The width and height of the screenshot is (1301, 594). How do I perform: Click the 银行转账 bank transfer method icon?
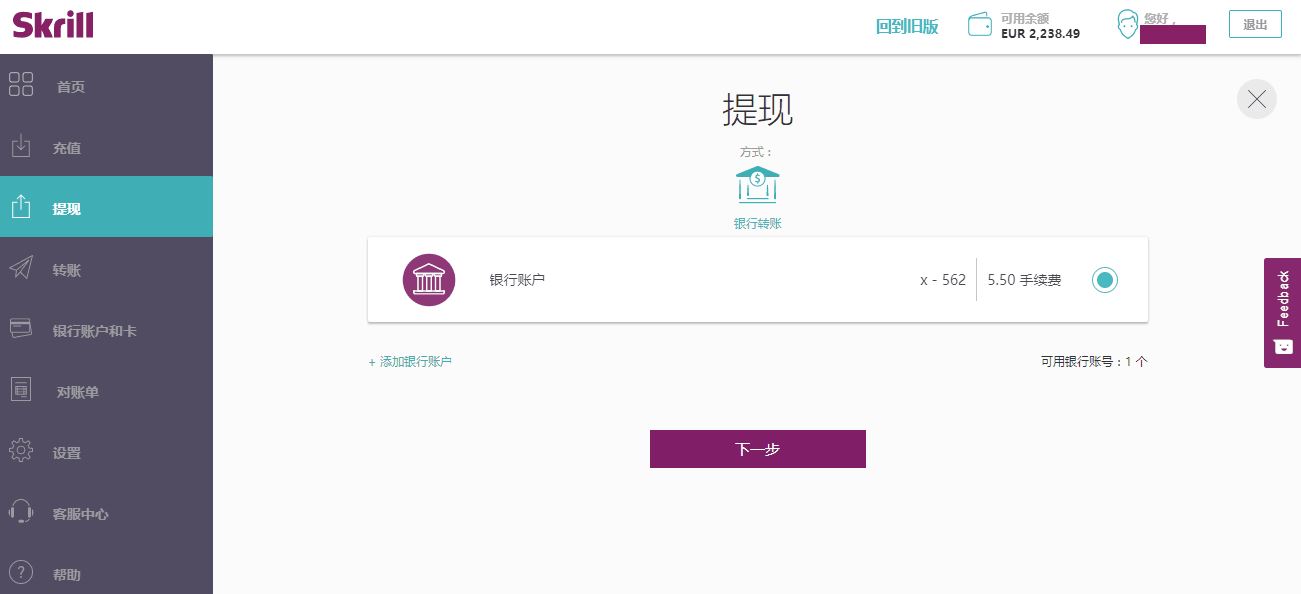(758, 185)
